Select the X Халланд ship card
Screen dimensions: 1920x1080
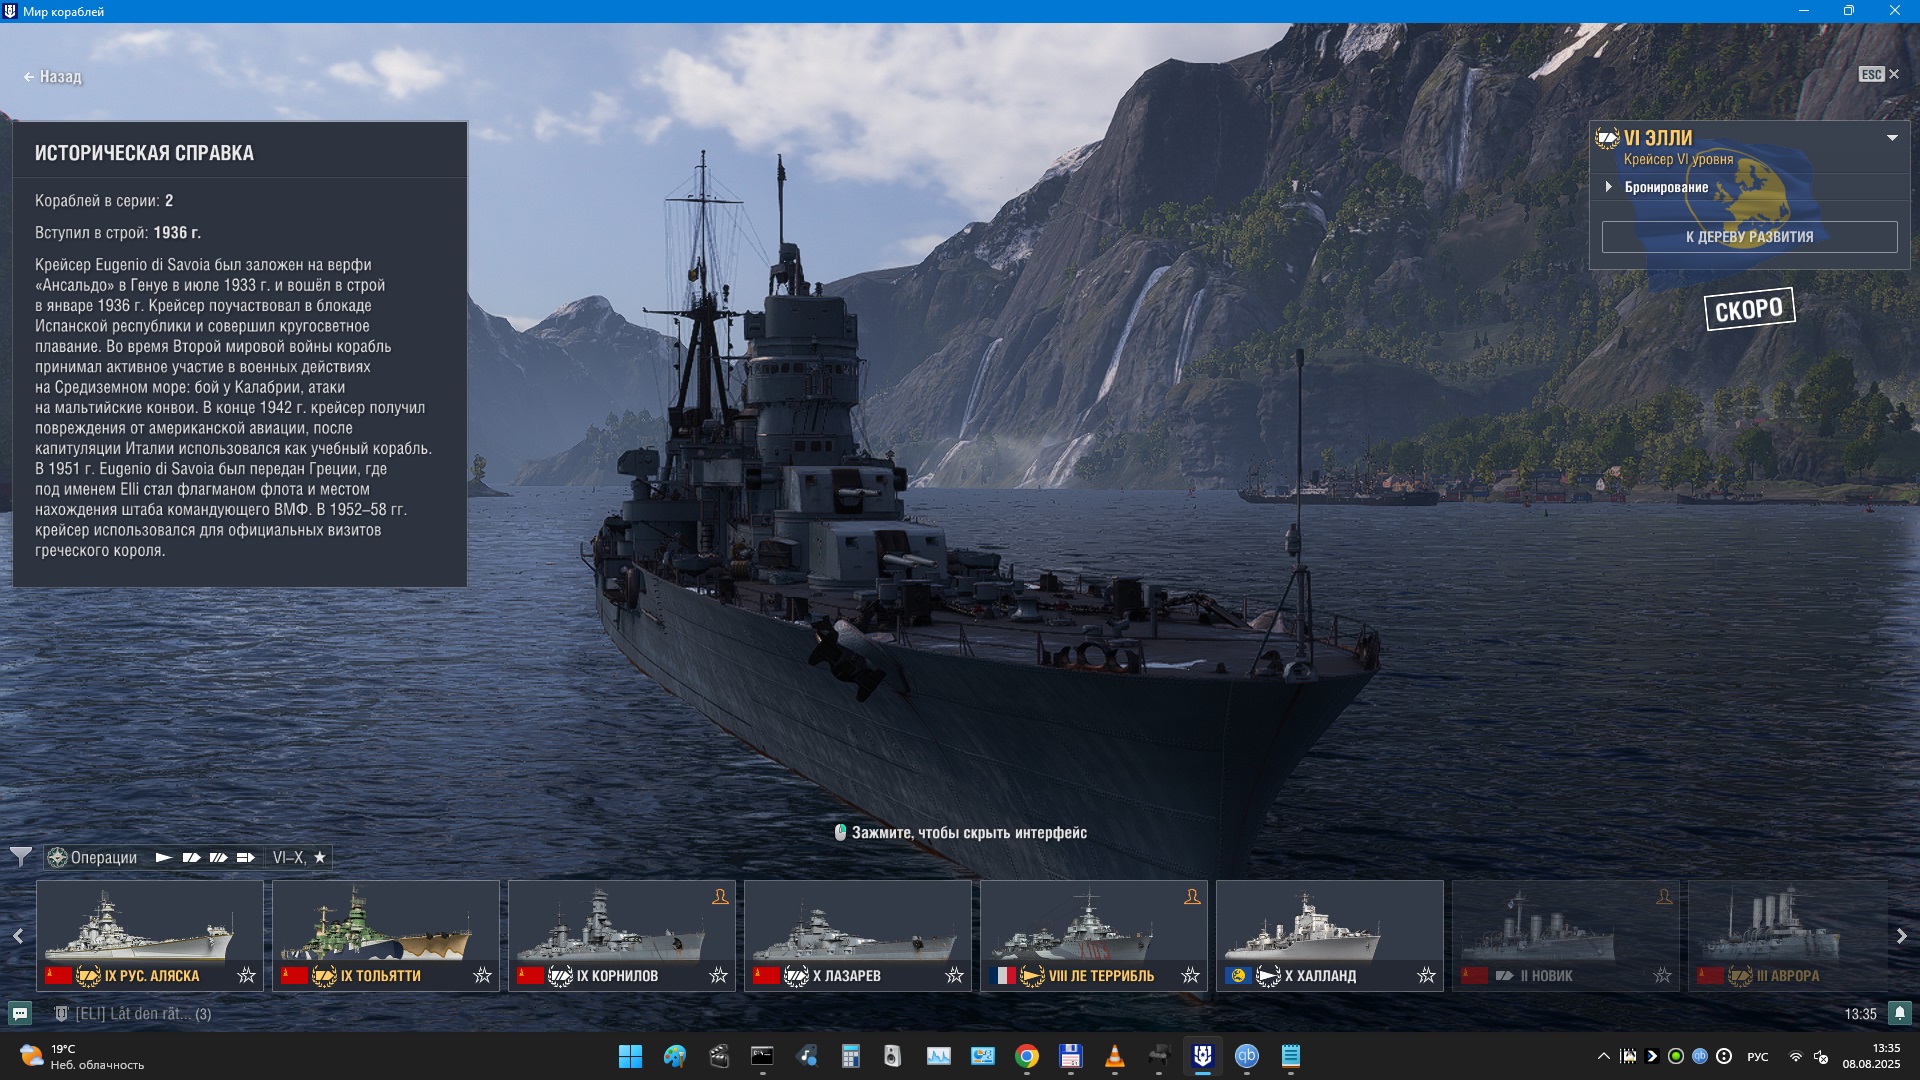(1330, 936)
